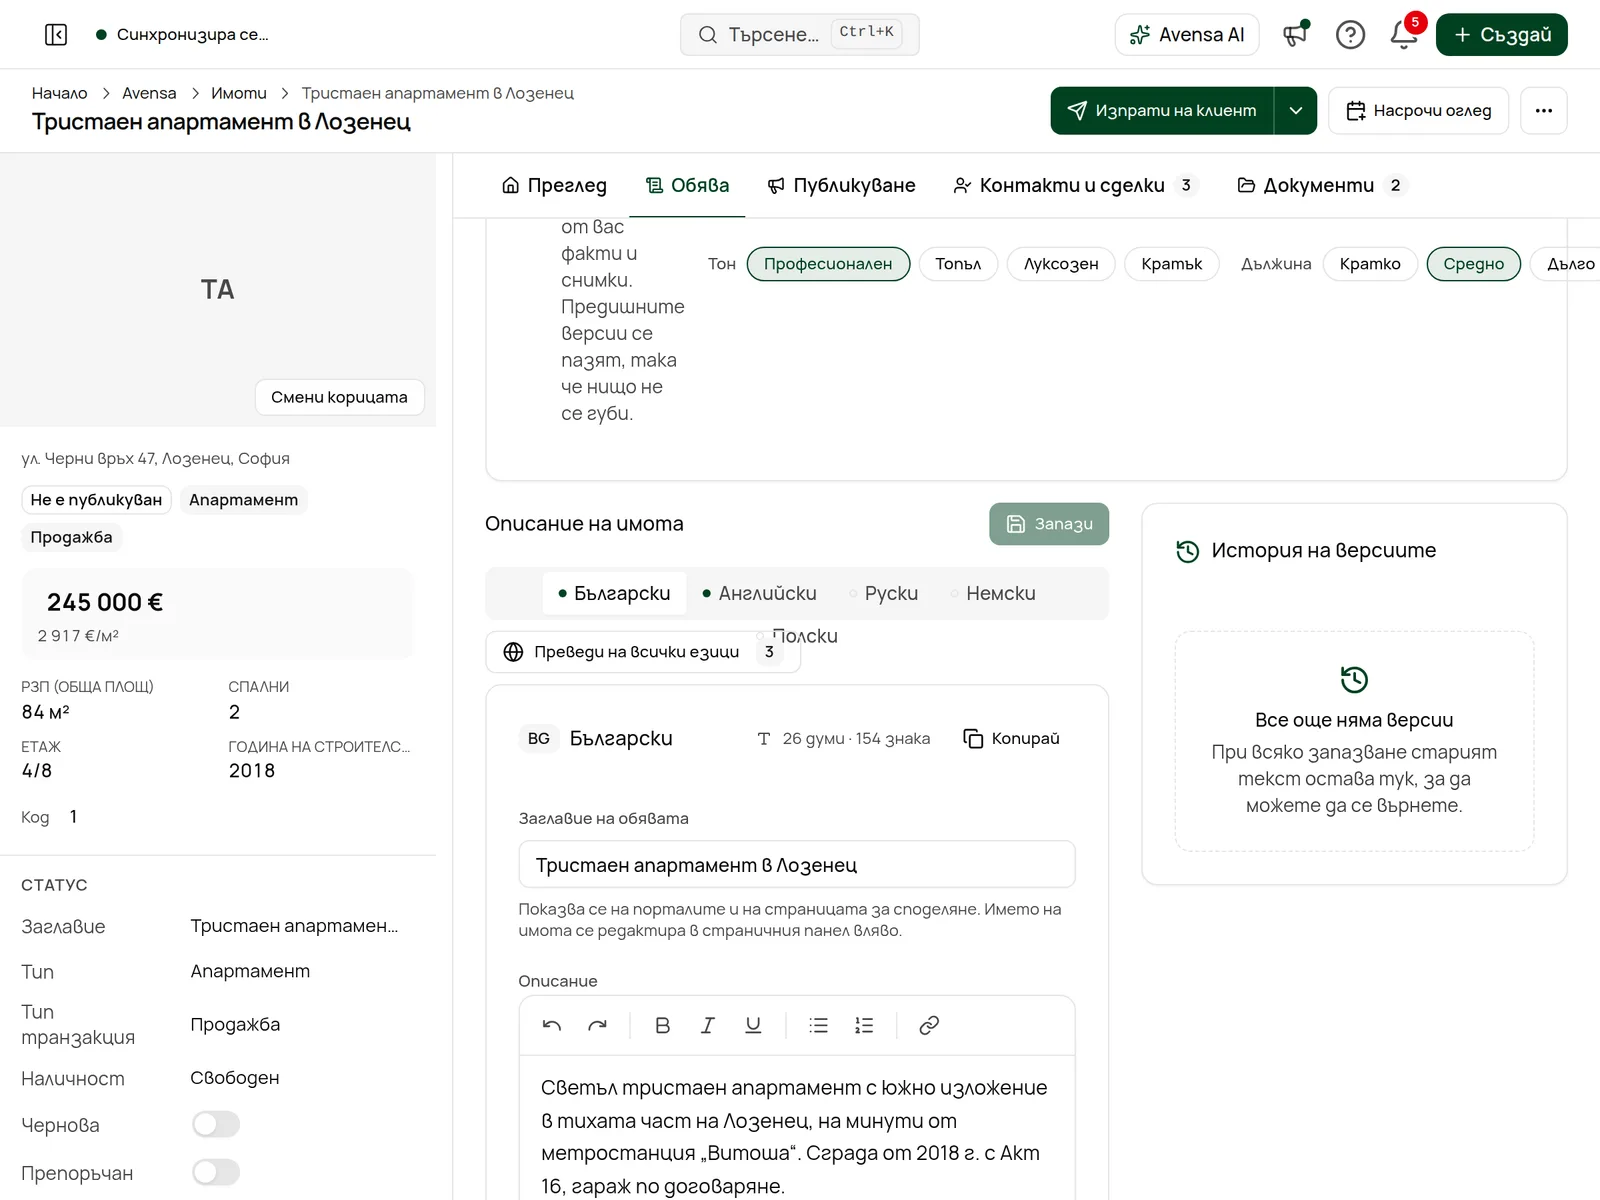Toggle the Препоръчан switch

(x=216, y=1172)
